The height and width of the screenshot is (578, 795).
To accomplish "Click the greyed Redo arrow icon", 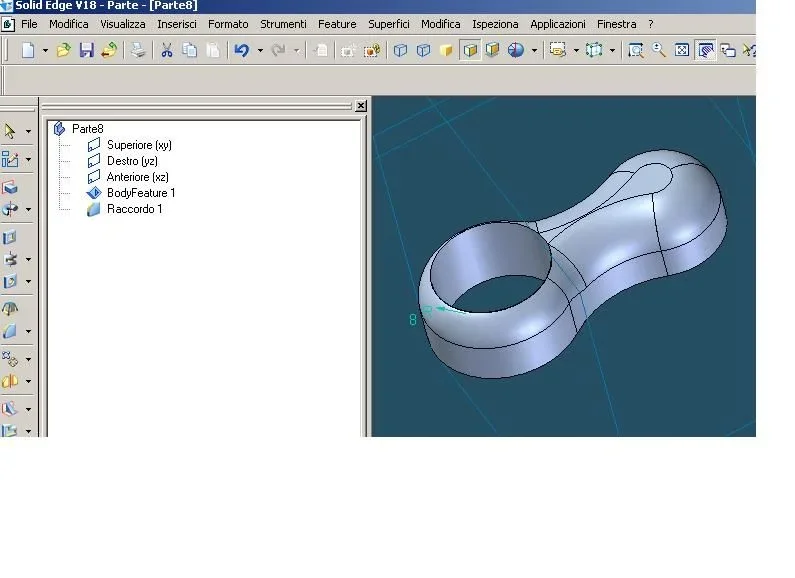I will (x=278, y=50).
